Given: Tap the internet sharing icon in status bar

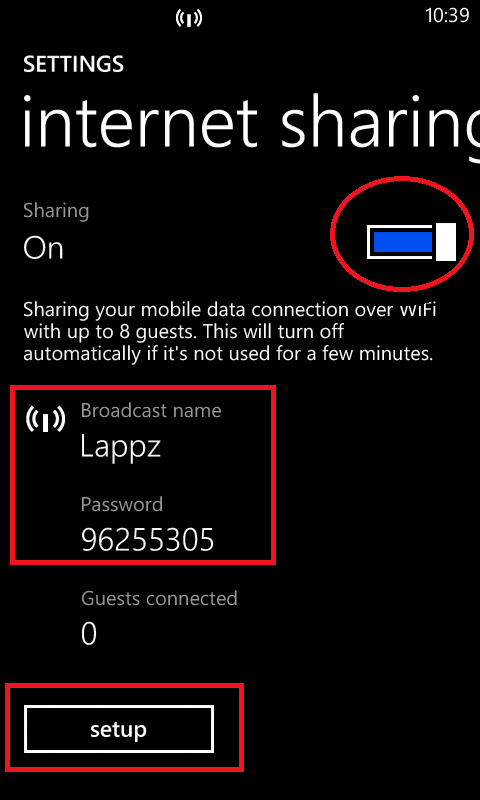Looking at the screenshot, I should tap(189, 19).
